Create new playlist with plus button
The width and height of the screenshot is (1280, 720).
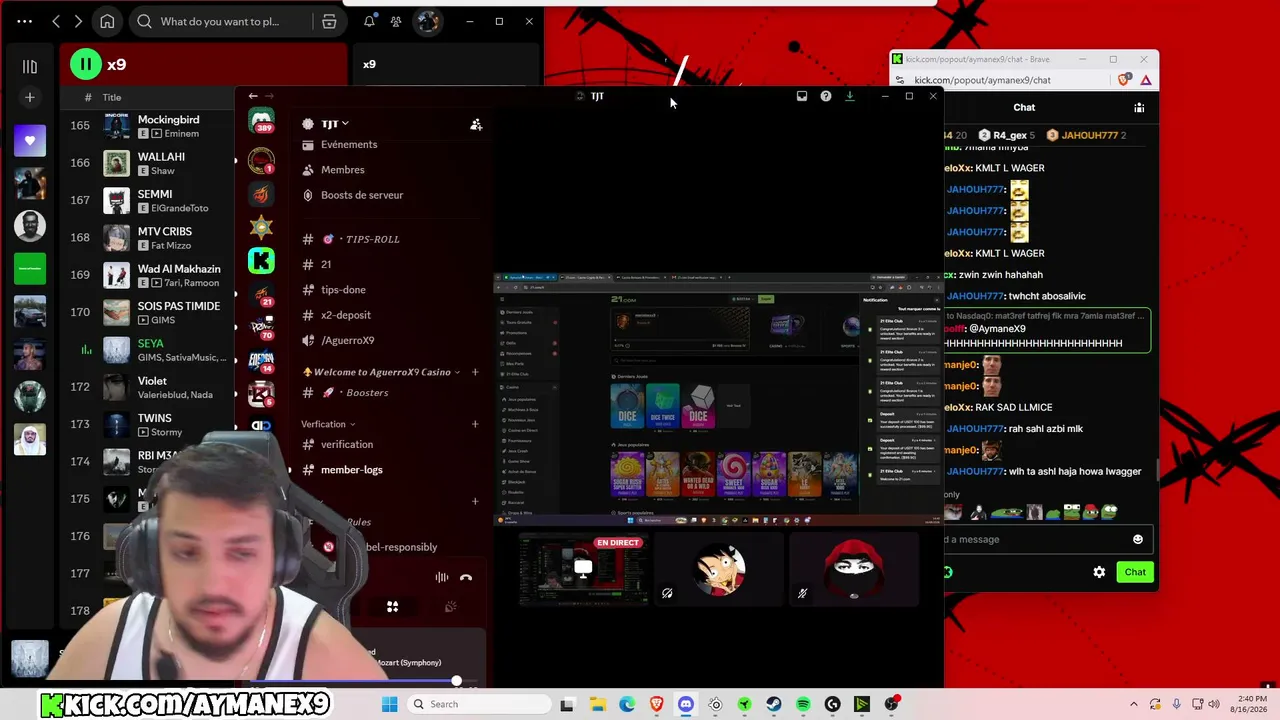[x=30, y=97]
